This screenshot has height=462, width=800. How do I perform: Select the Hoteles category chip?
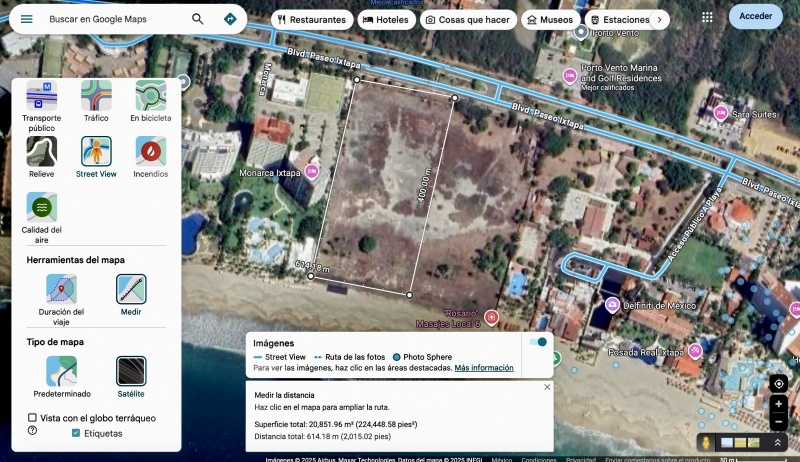[x=384, y=19]
